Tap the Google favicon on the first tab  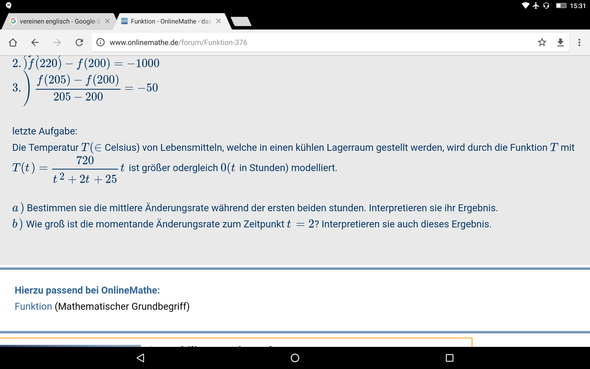pos(13,21)
